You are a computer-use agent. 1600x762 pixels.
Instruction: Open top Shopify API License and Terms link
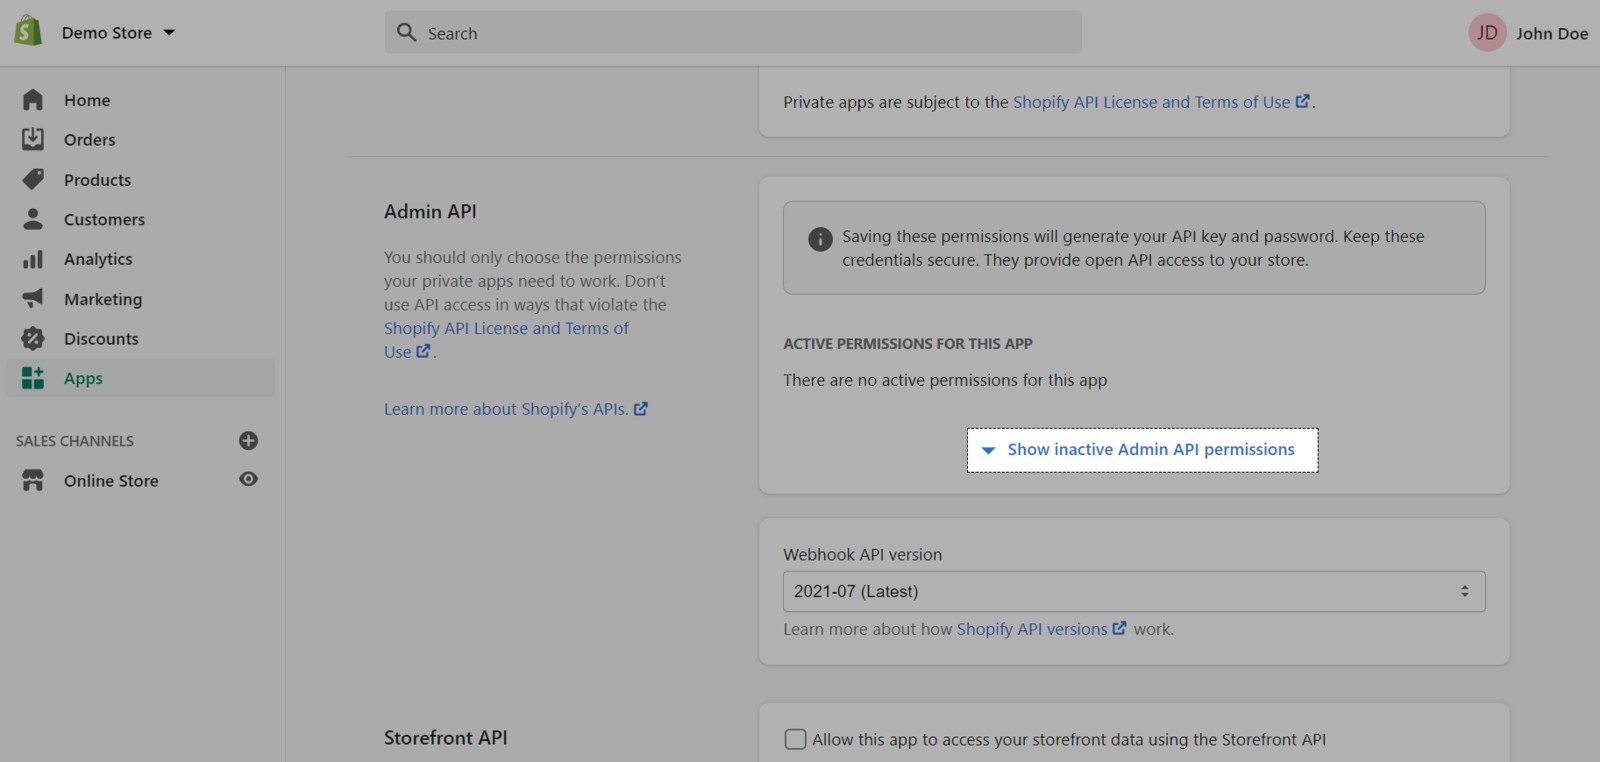[x=1151, y=102]
